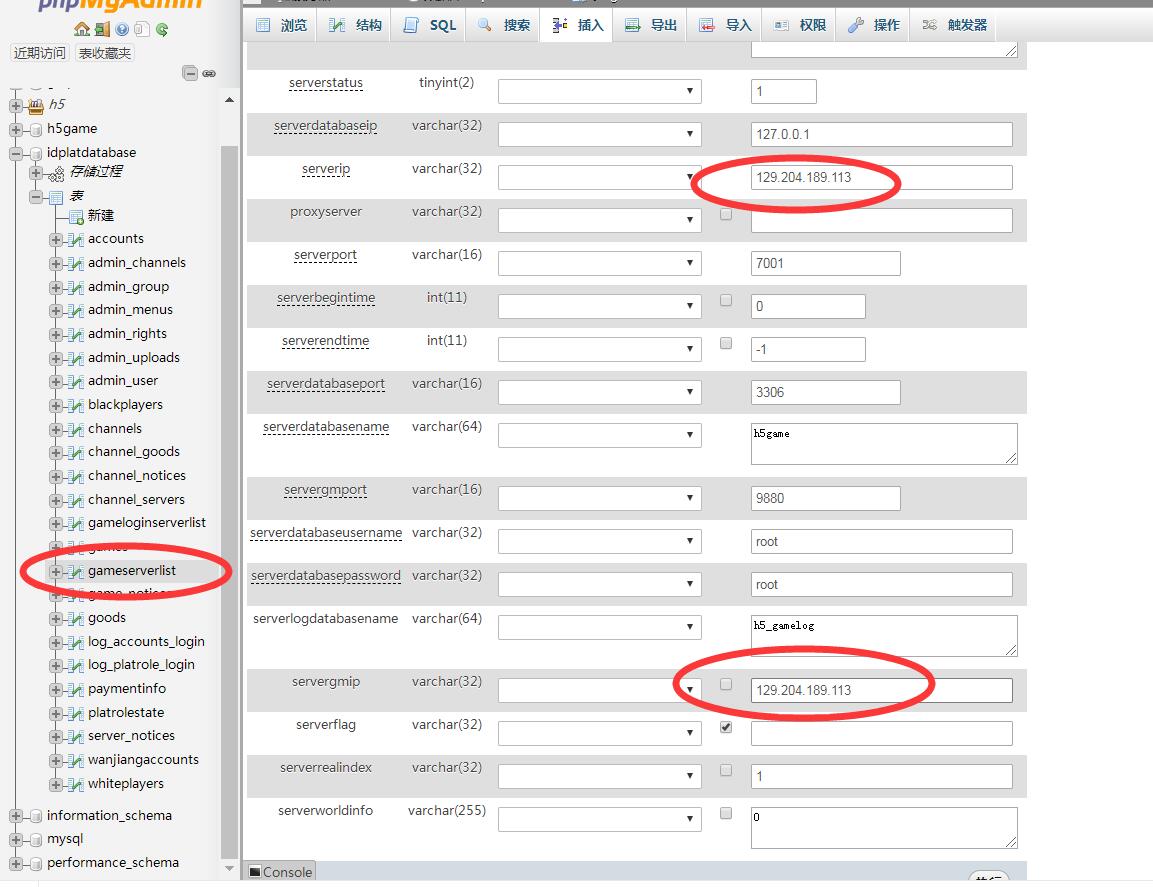Open the gameserverlist table link
Image resolution: width=1153 pixels, height=887 pixels.
pyautogui.click(x=132, y=571)
